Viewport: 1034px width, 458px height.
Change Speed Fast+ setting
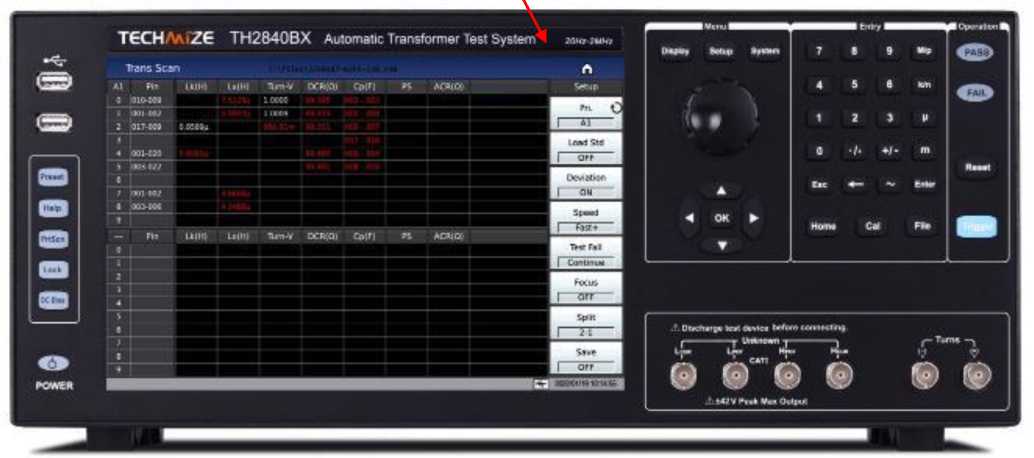point(586,218)
